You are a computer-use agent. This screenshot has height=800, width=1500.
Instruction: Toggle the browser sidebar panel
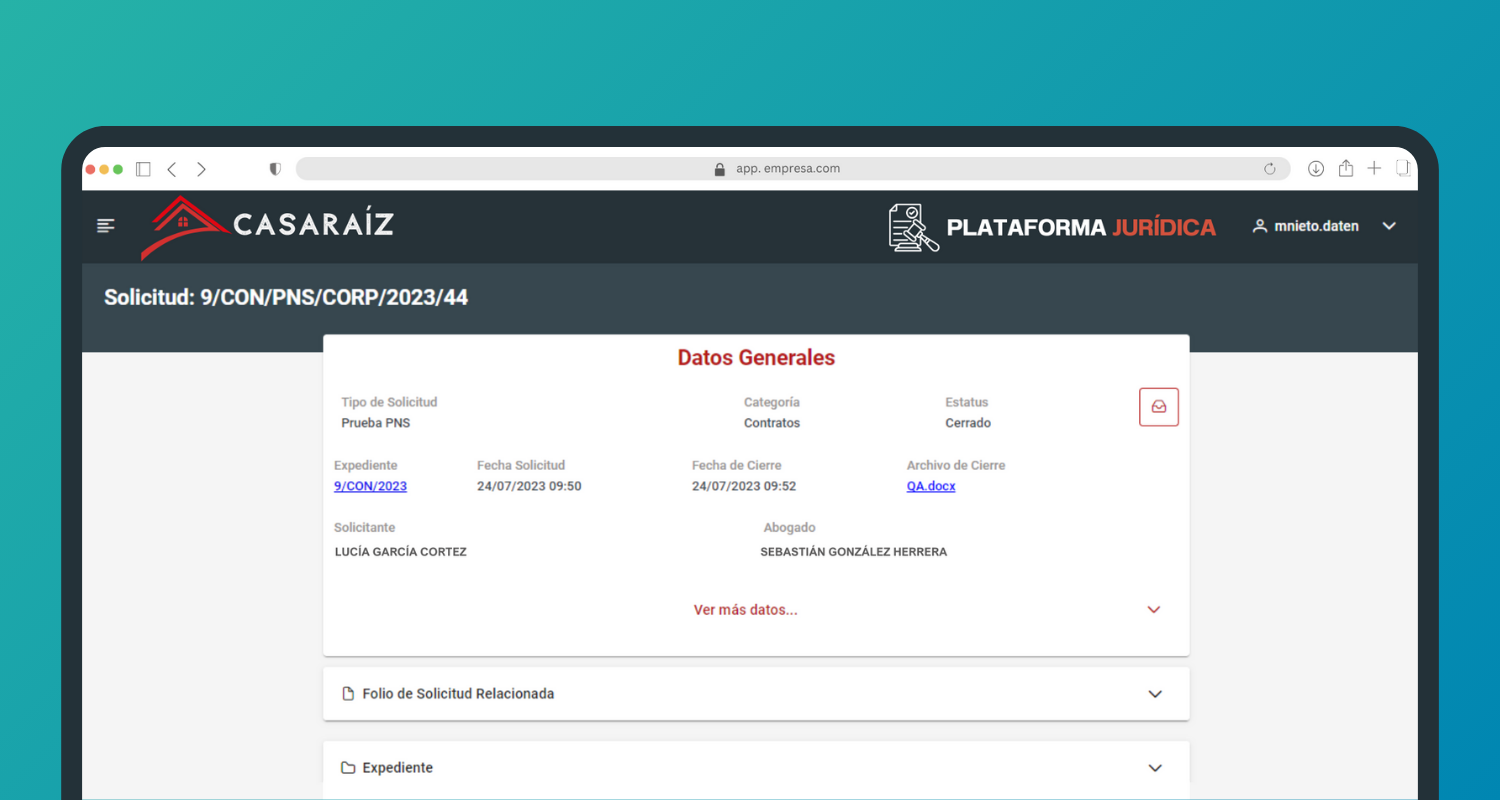[143, 169]
